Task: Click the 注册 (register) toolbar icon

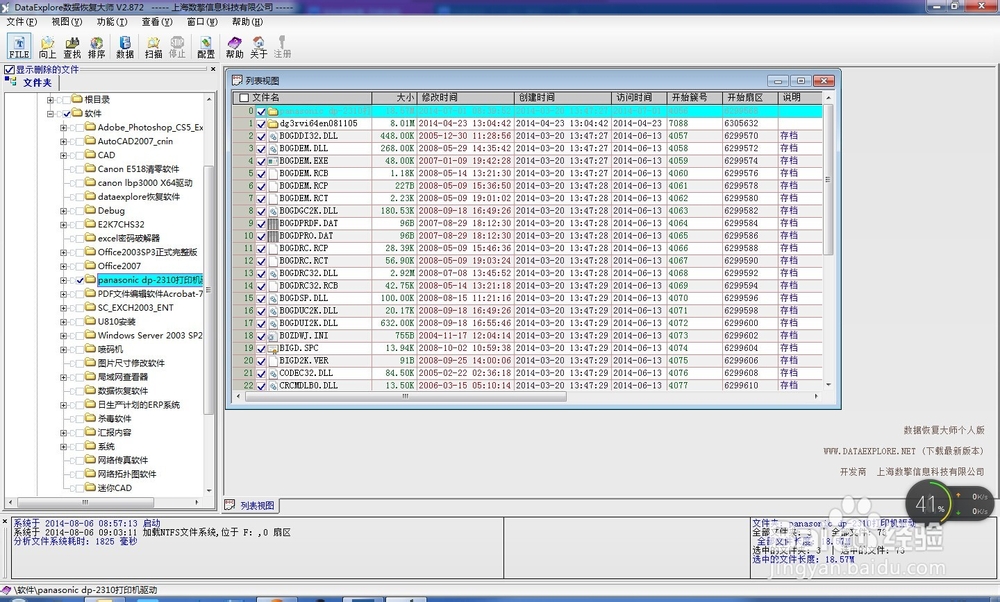Action: point(283,47)
